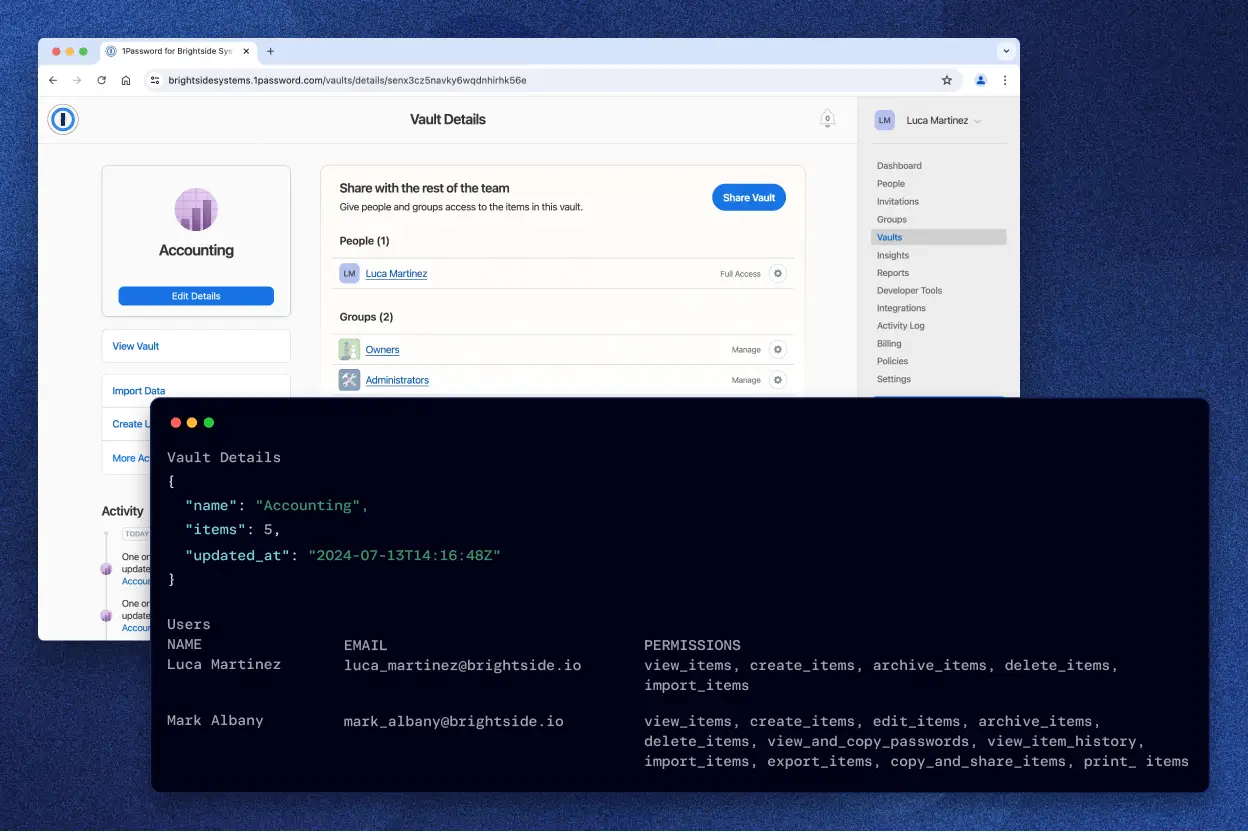Open the Chrome profile icon
Image resolution: width=1248 pixels, height=832 pixels.
click(981, 80)
